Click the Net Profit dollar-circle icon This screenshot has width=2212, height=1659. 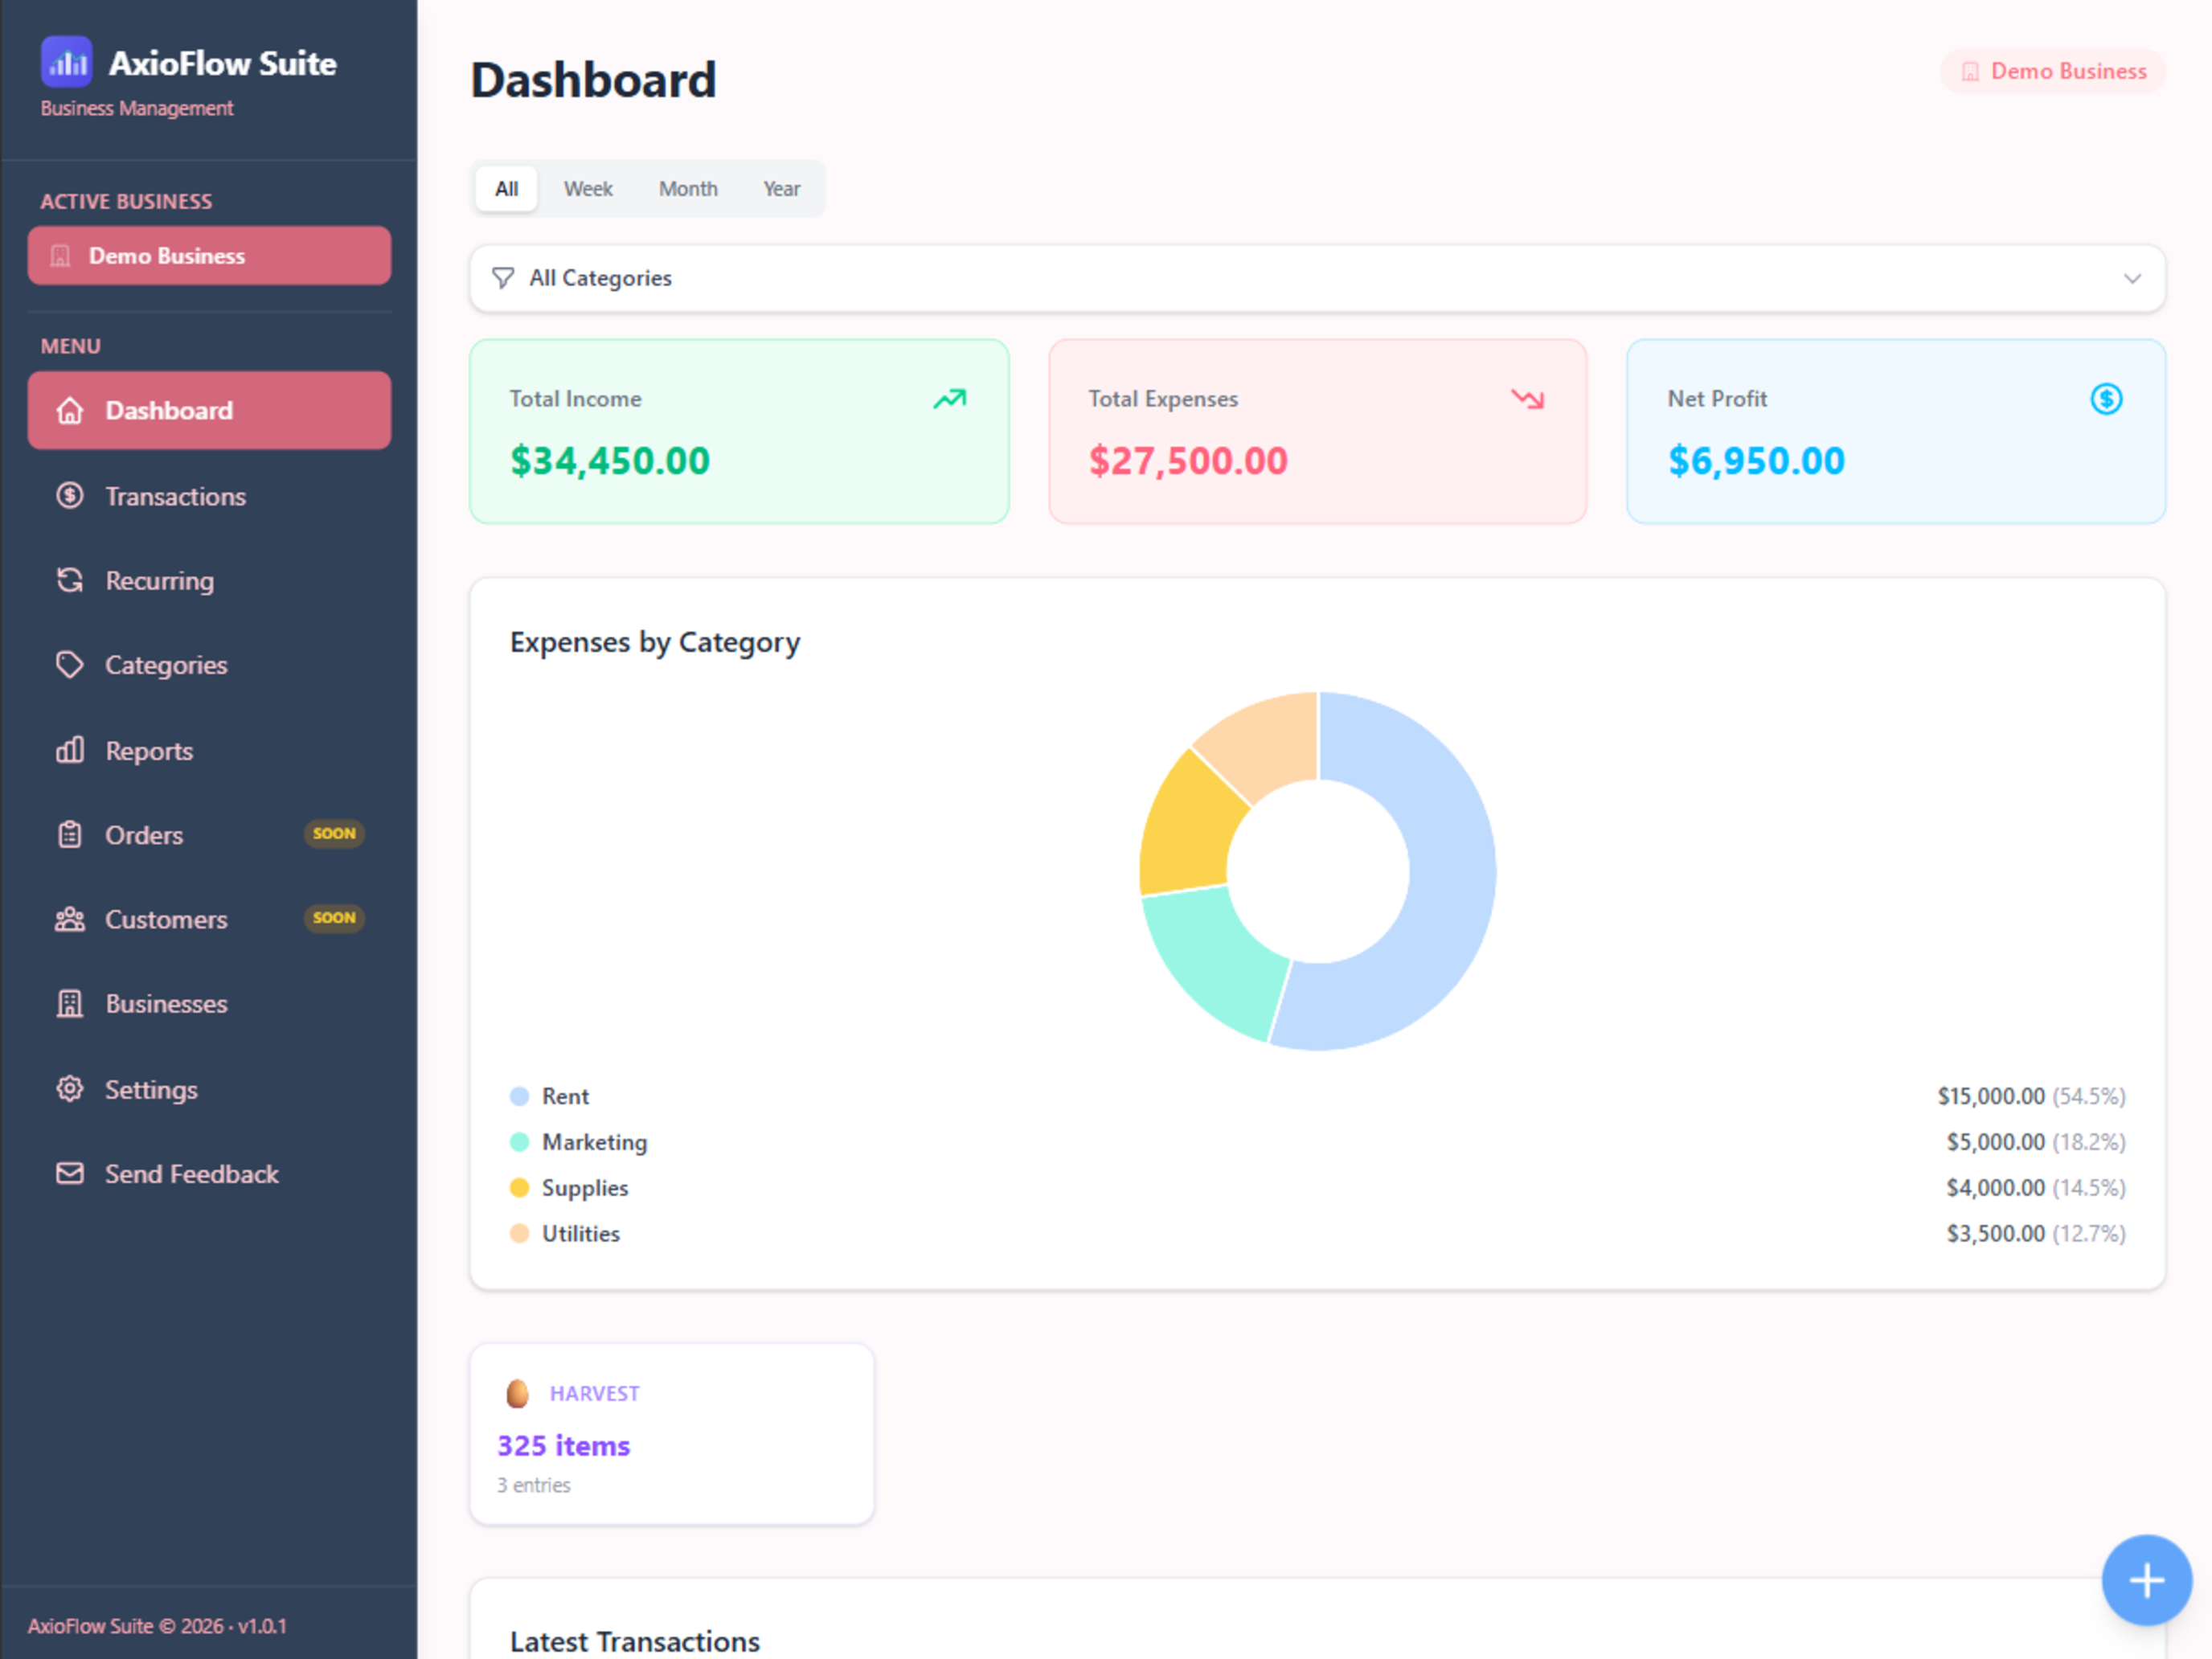click(x=2106, y=399)
